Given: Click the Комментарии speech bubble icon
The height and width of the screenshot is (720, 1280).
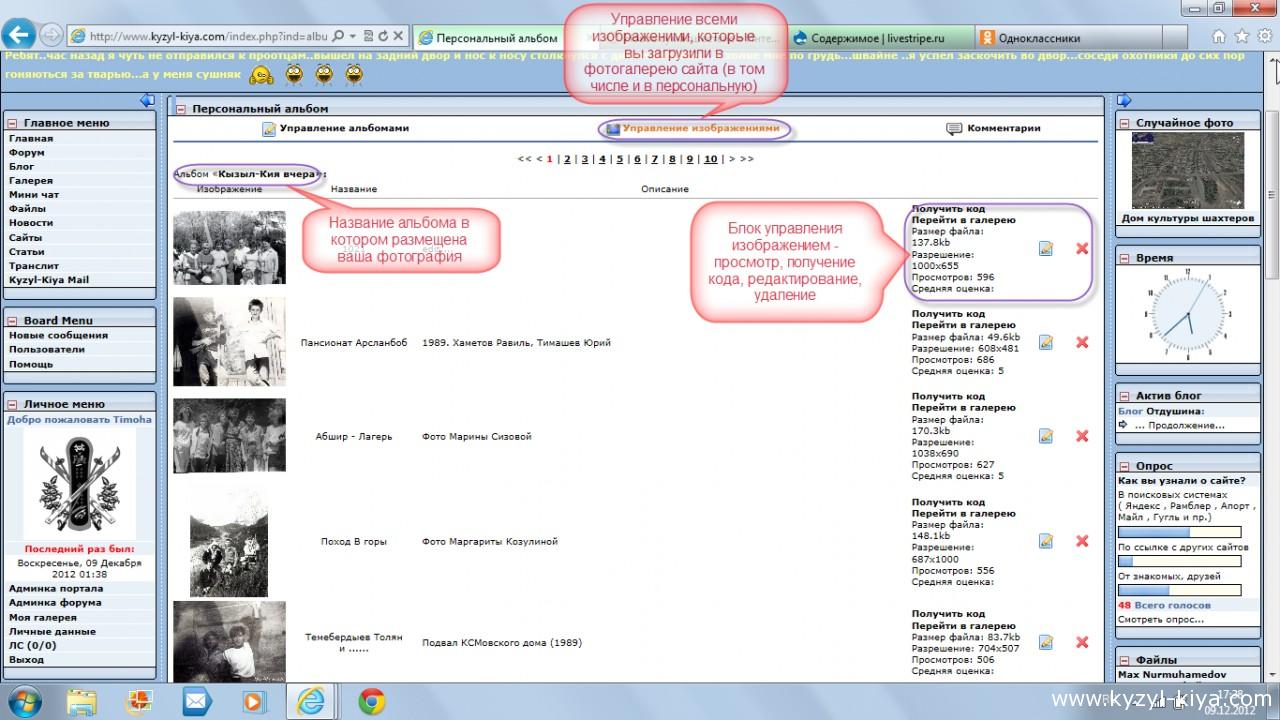Looking at the screenshot, I should coord(954,129).
